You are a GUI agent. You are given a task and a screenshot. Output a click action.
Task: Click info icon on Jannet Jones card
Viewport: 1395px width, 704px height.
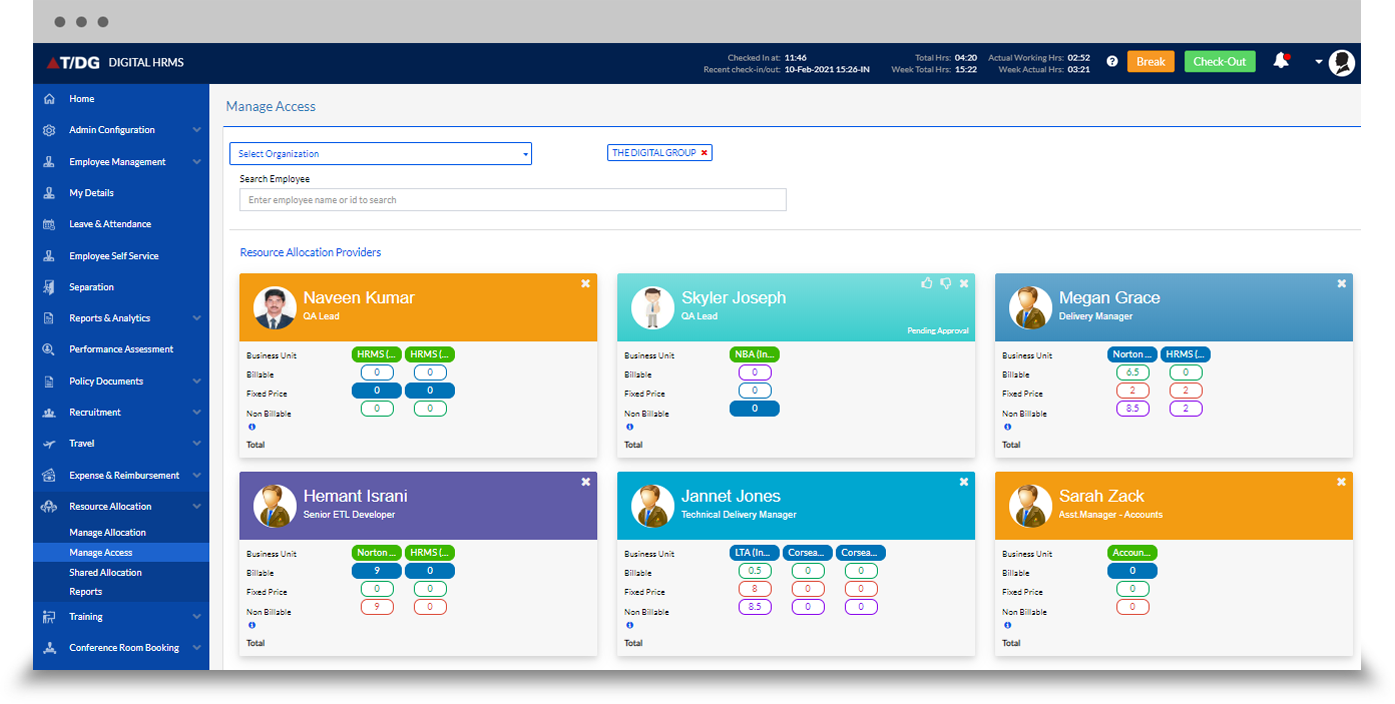[x=629, y=625]
